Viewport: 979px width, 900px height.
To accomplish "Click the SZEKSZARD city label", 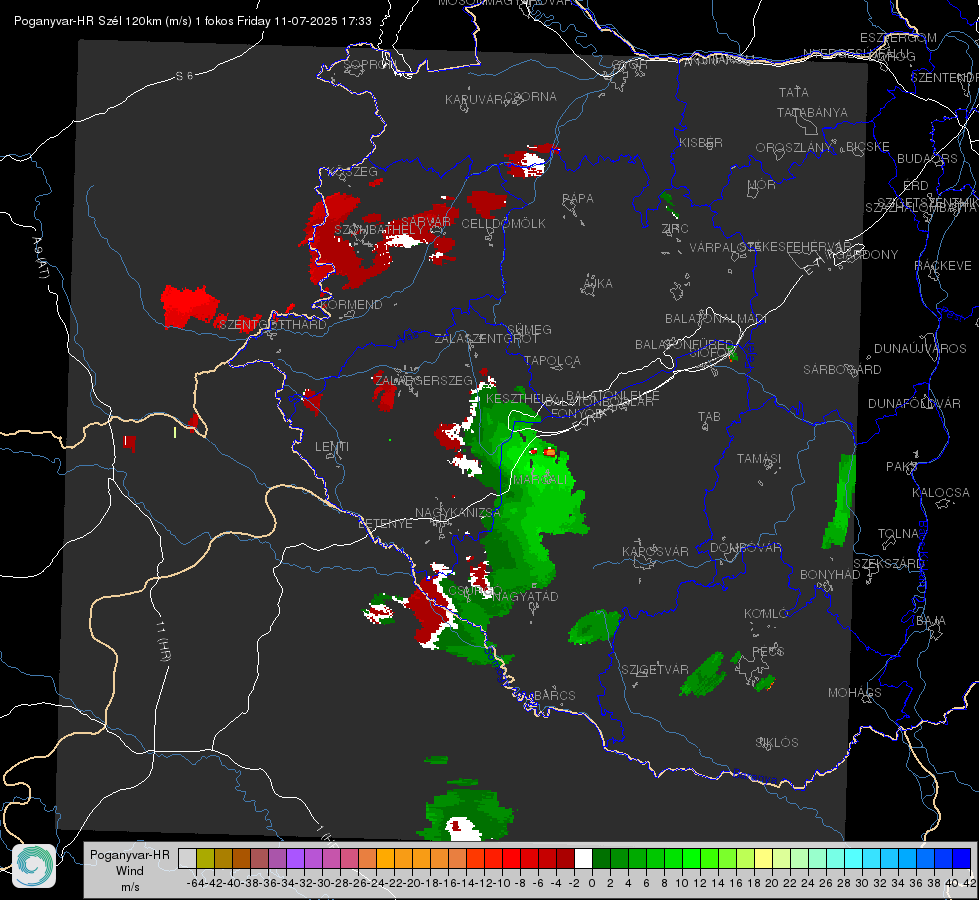I will tap(888, 563).
